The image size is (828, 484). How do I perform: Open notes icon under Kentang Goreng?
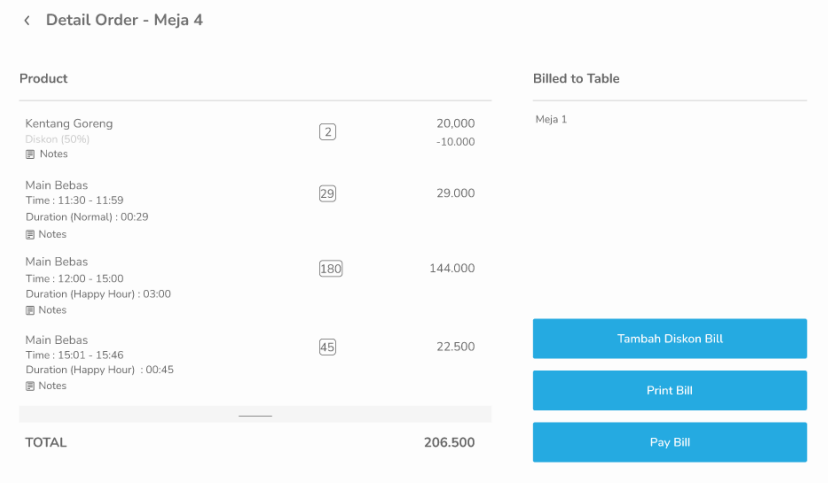pos(30,155)
